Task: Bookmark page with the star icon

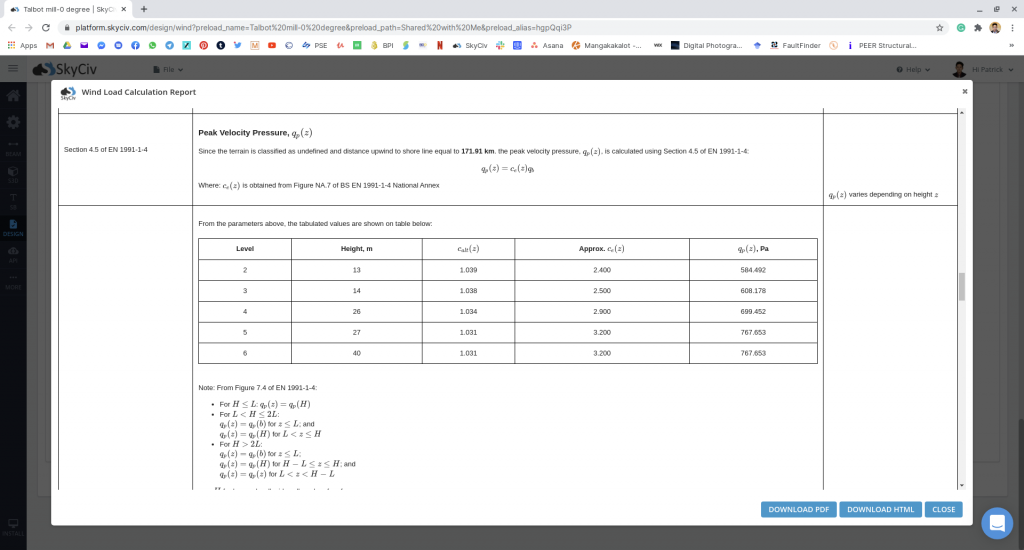Action: 939,28
